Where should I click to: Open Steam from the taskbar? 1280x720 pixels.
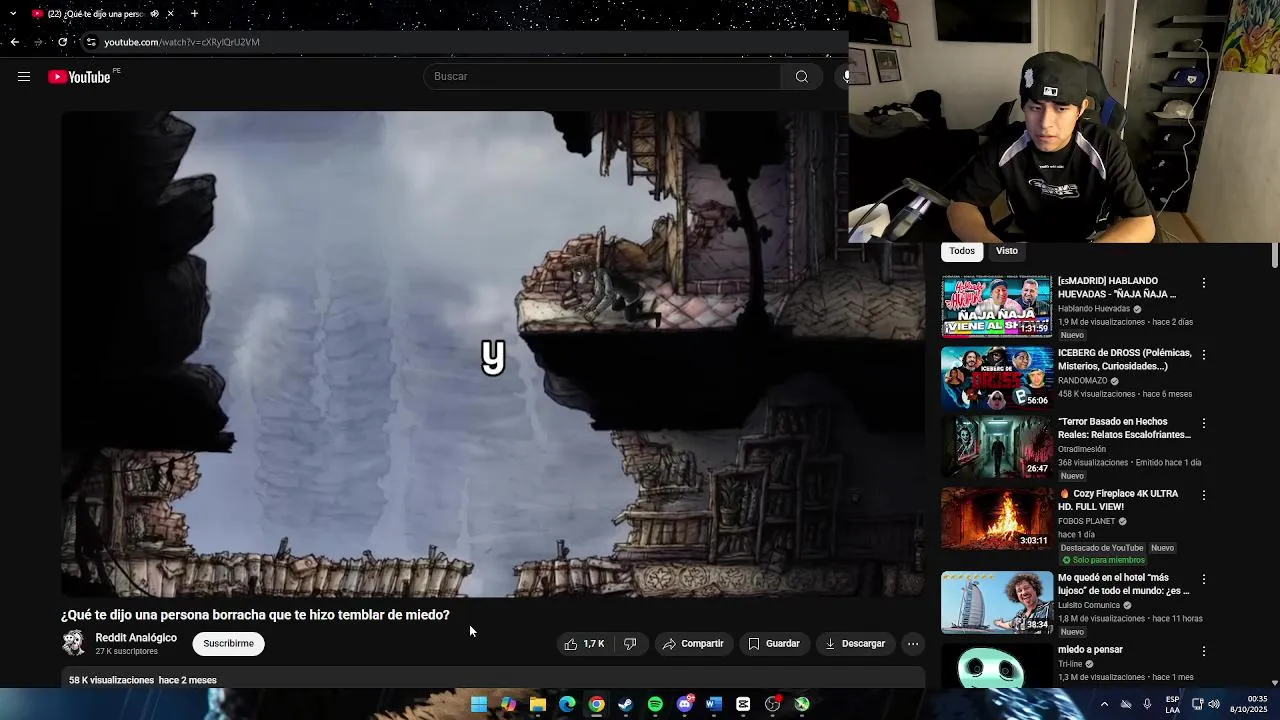pyautogui.click(x=626, y=704)
